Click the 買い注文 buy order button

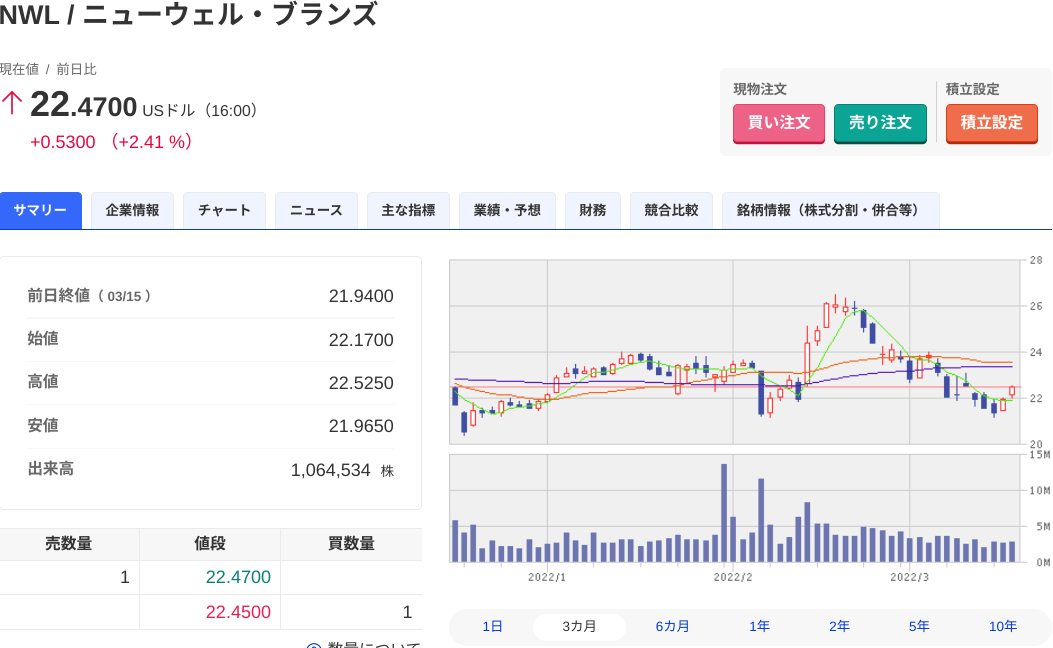(x=778, y=123)
